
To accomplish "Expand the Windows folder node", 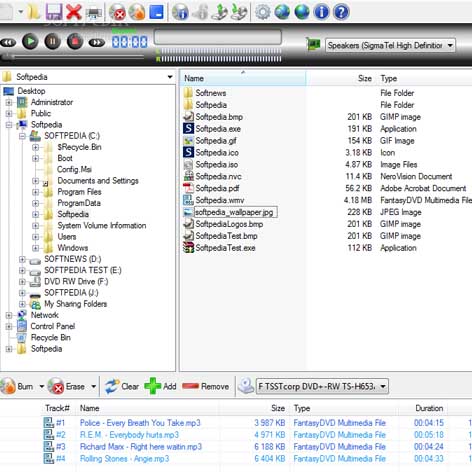I will [x=36, y=248].
